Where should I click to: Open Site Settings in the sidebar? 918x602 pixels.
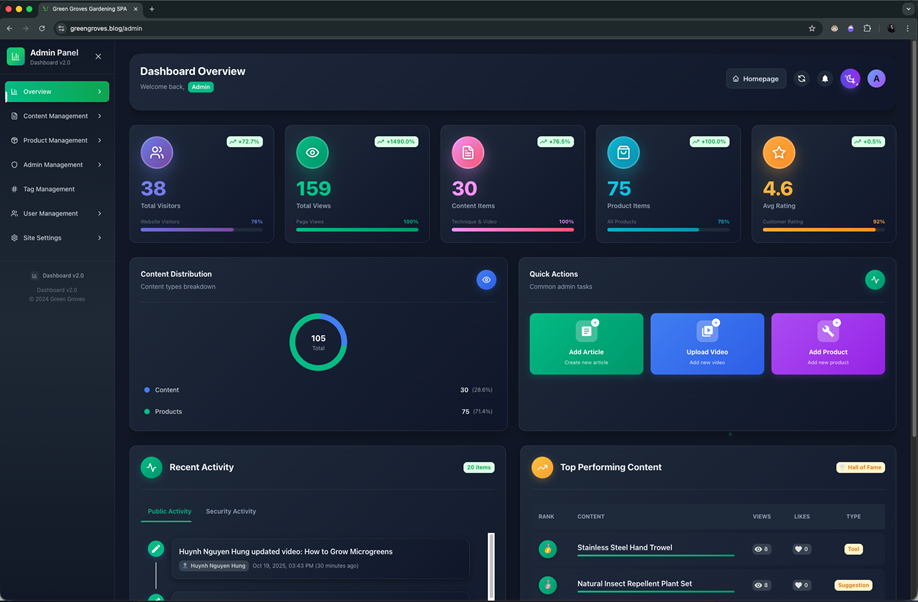(x=57, y=238)
